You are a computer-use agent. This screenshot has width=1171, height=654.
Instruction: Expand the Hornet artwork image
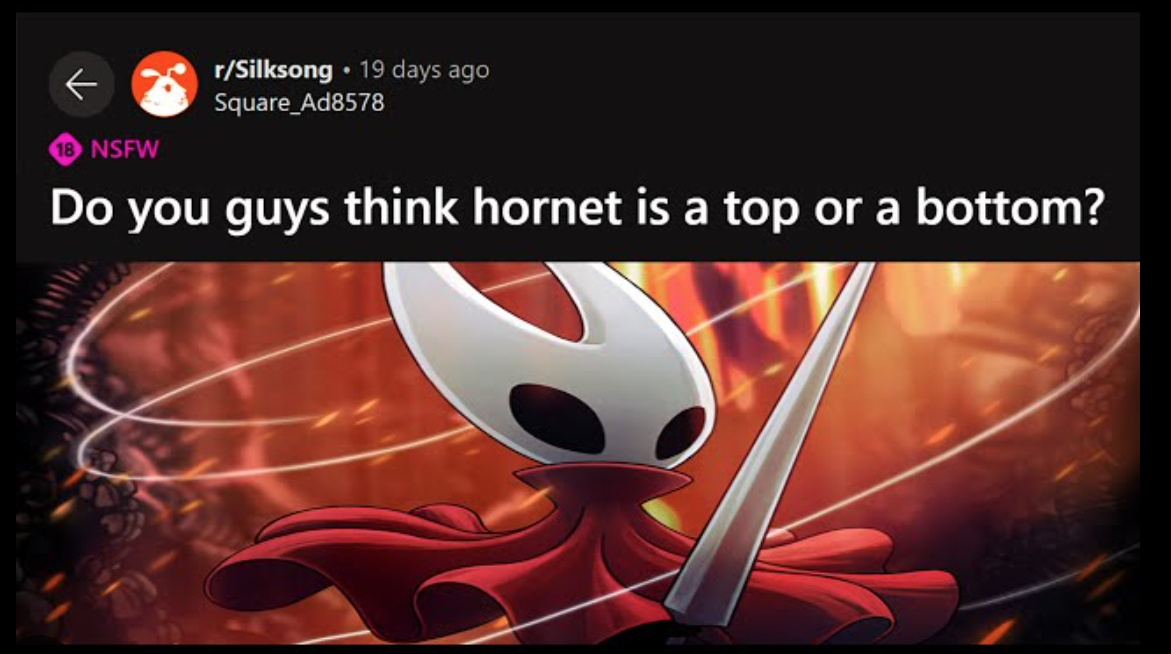[578, 452]
